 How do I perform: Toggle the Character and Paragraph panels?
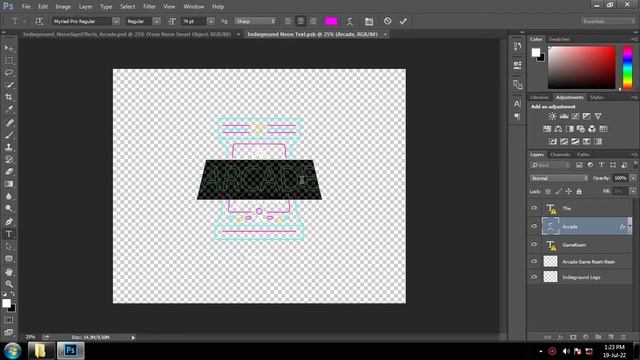click(369, 21)
